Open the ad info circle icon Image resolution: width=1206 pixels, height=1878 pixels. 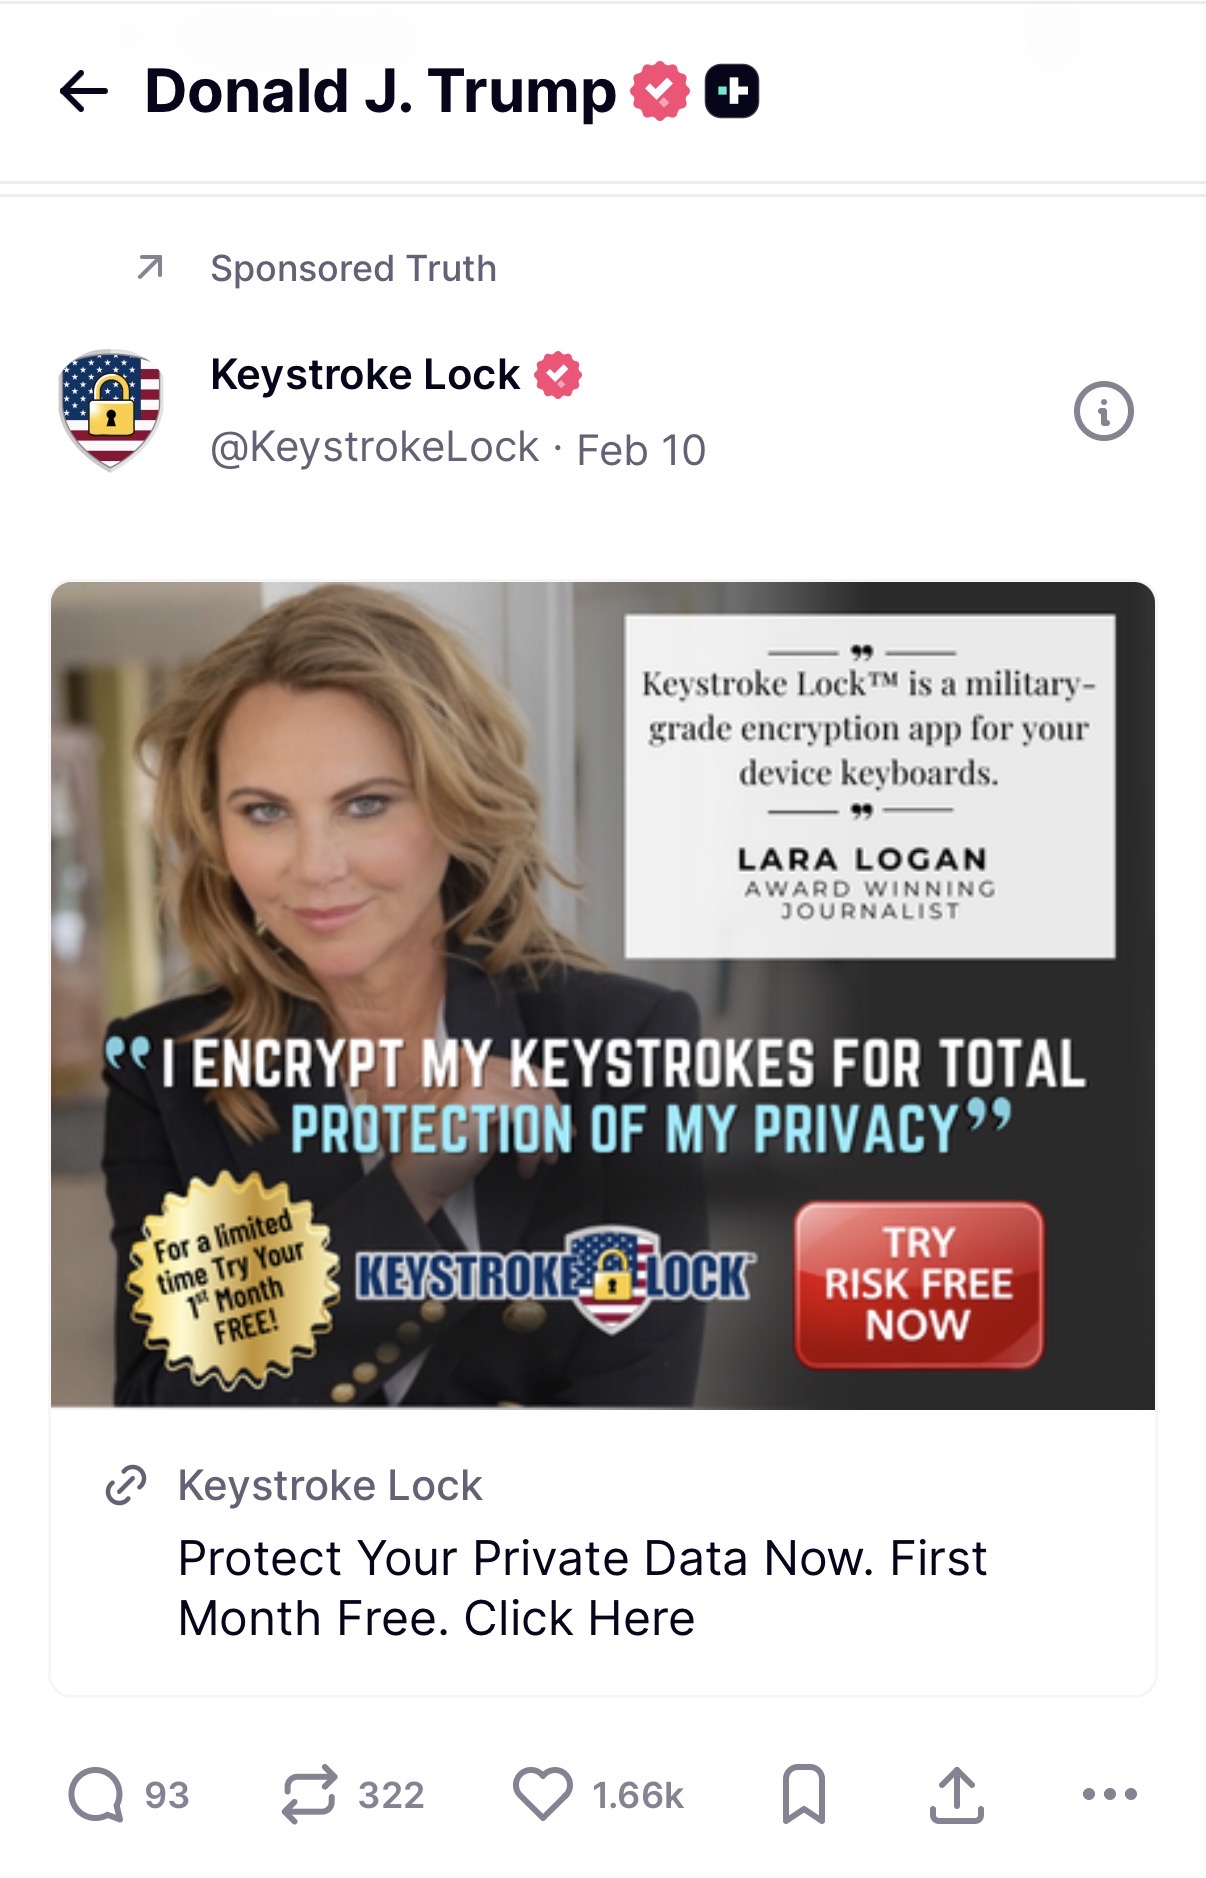[x=1103, y=411]
